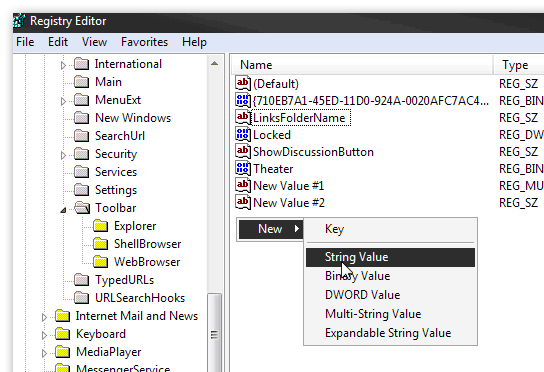544x372 pixels.
Task: Choose Key from the New submenu
Action: (x=390, y=229)
